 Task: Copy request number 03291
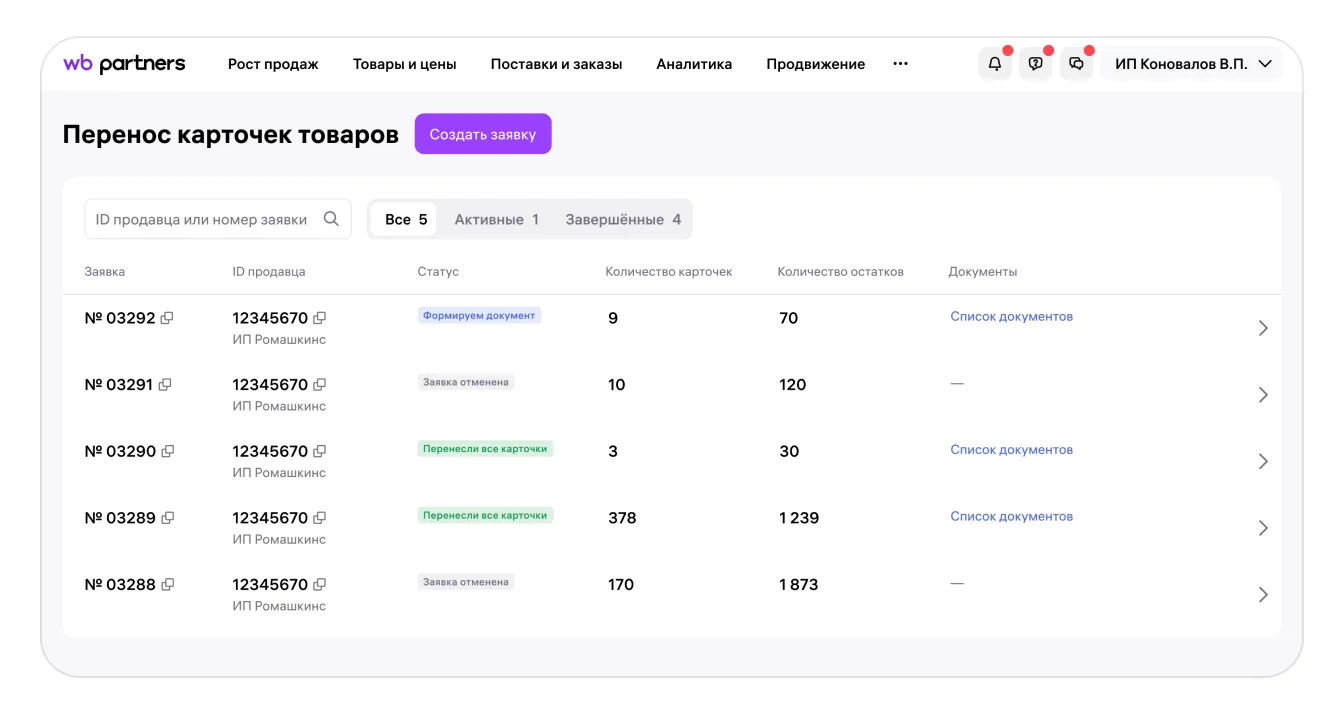[x=165, y=384]
